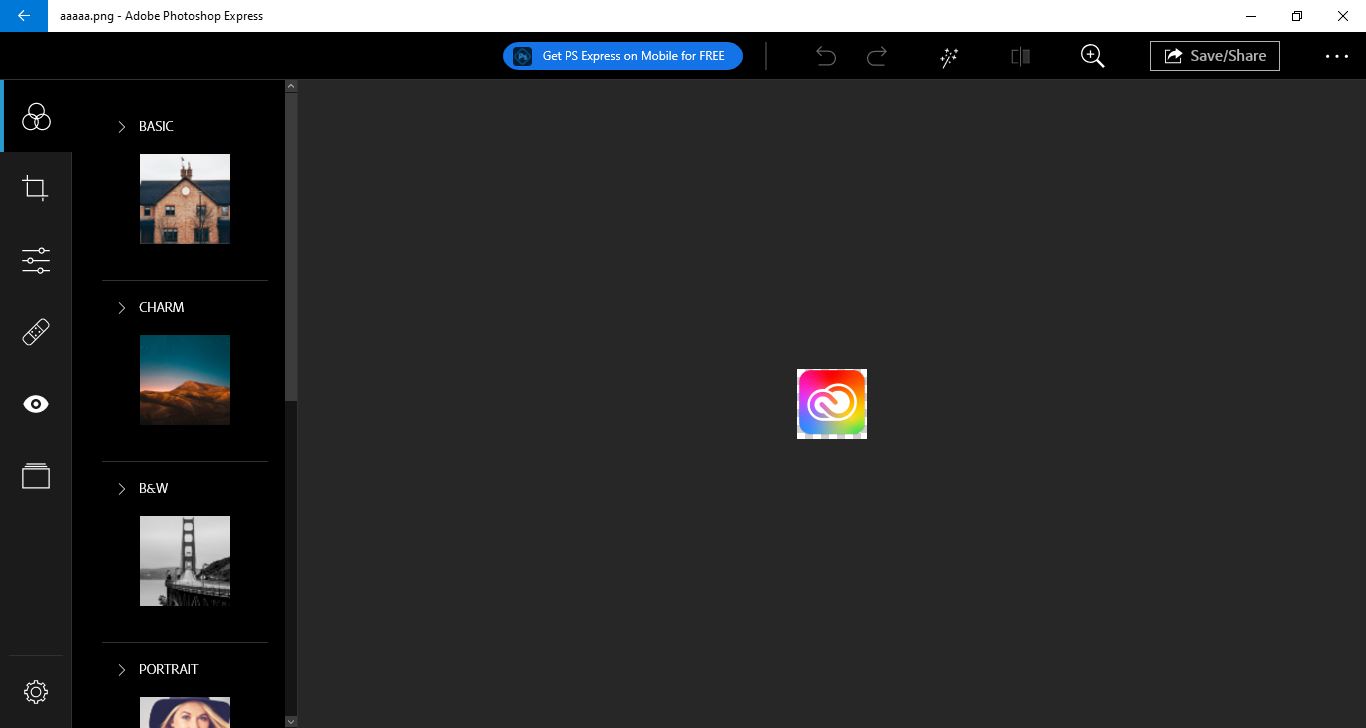Close the Photoshop Express window
1366x728 pixels.
point(1343,16)
